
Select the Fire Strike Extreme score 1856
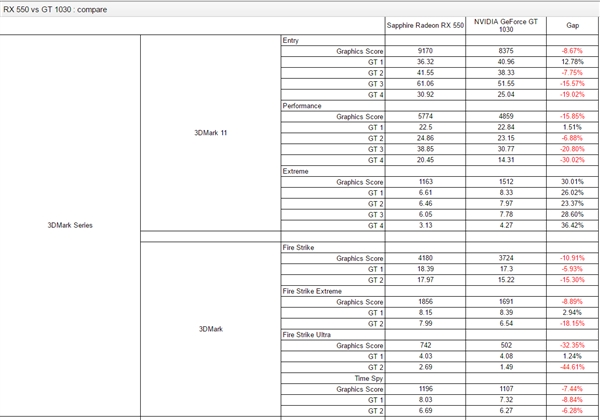[x=425, y=302]
